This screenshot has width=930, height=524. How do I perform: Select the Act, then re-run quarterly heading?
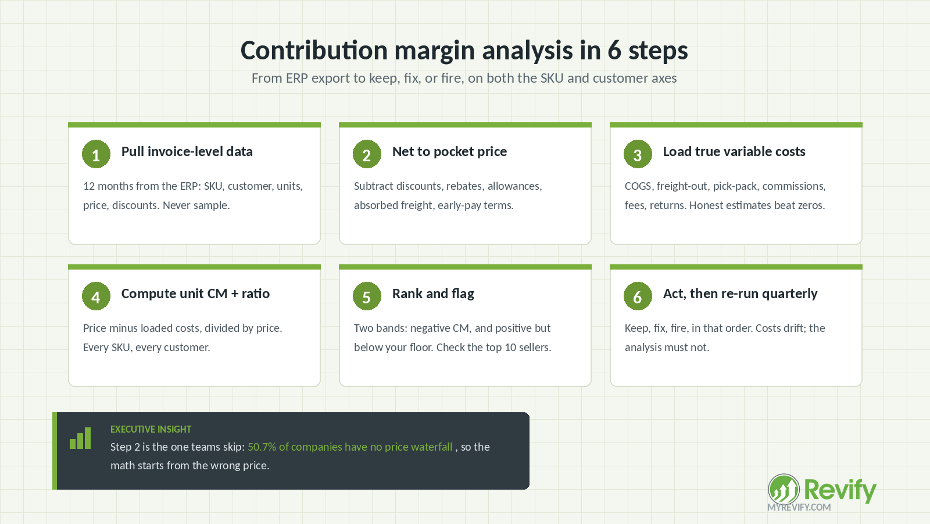pyautogui.click(x=740, y=294)
